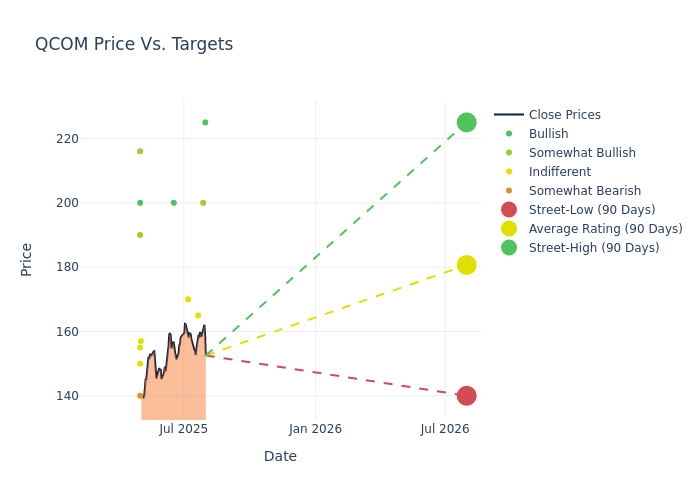Select the Somewhat Bullish dot near 216
The image size is (700, 500).
(x=140, y=152)
